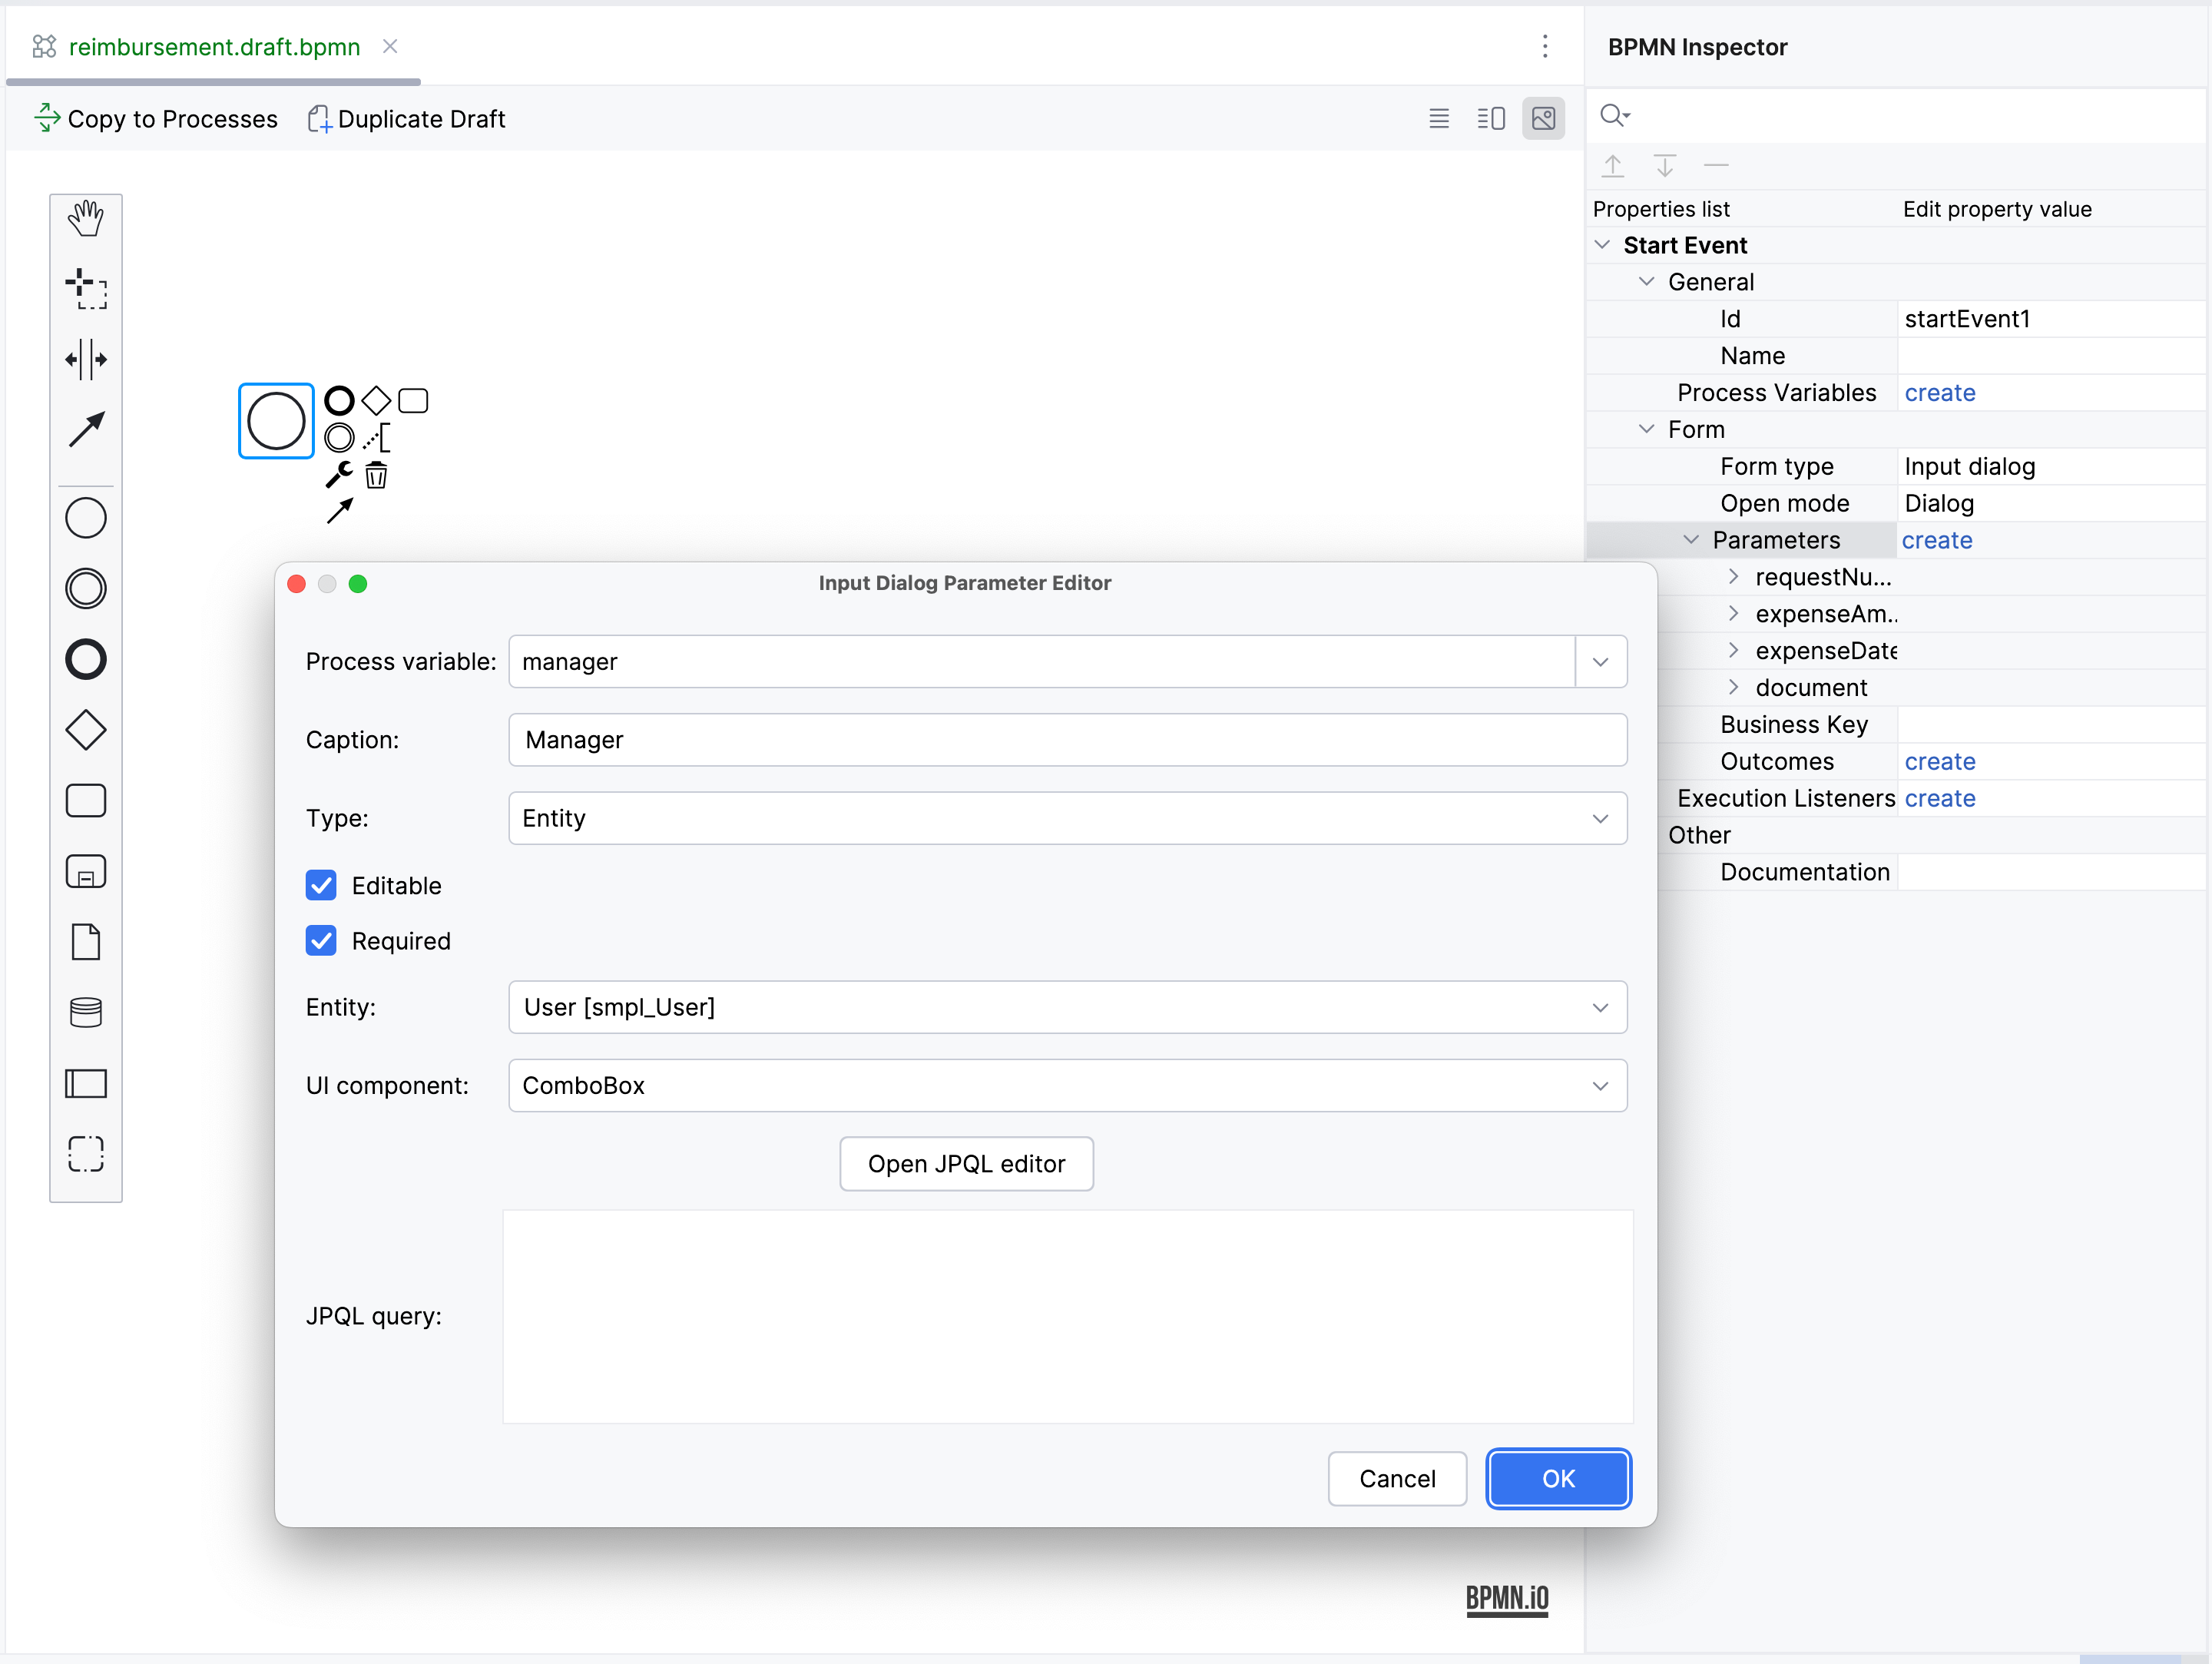The width and height of the screenshot is (2212, 1664).
Task: Click into the Caption text field
Action: coord(1067,740)
